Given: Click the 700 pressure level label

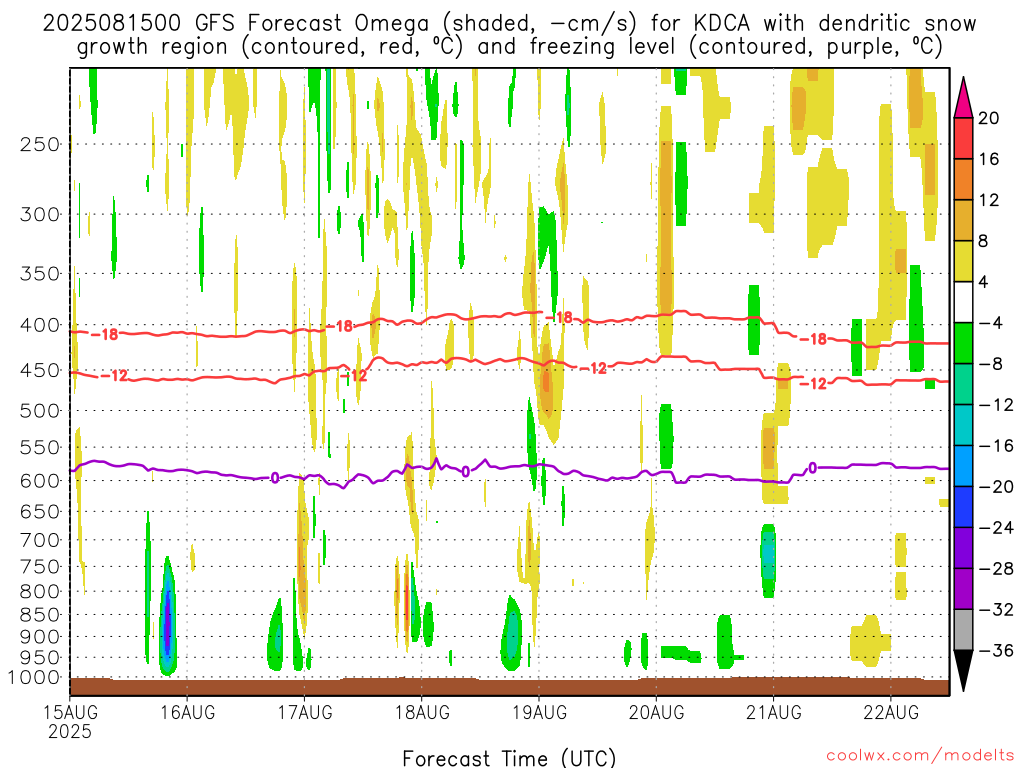Looking at the screenshot, I should 40,540.
